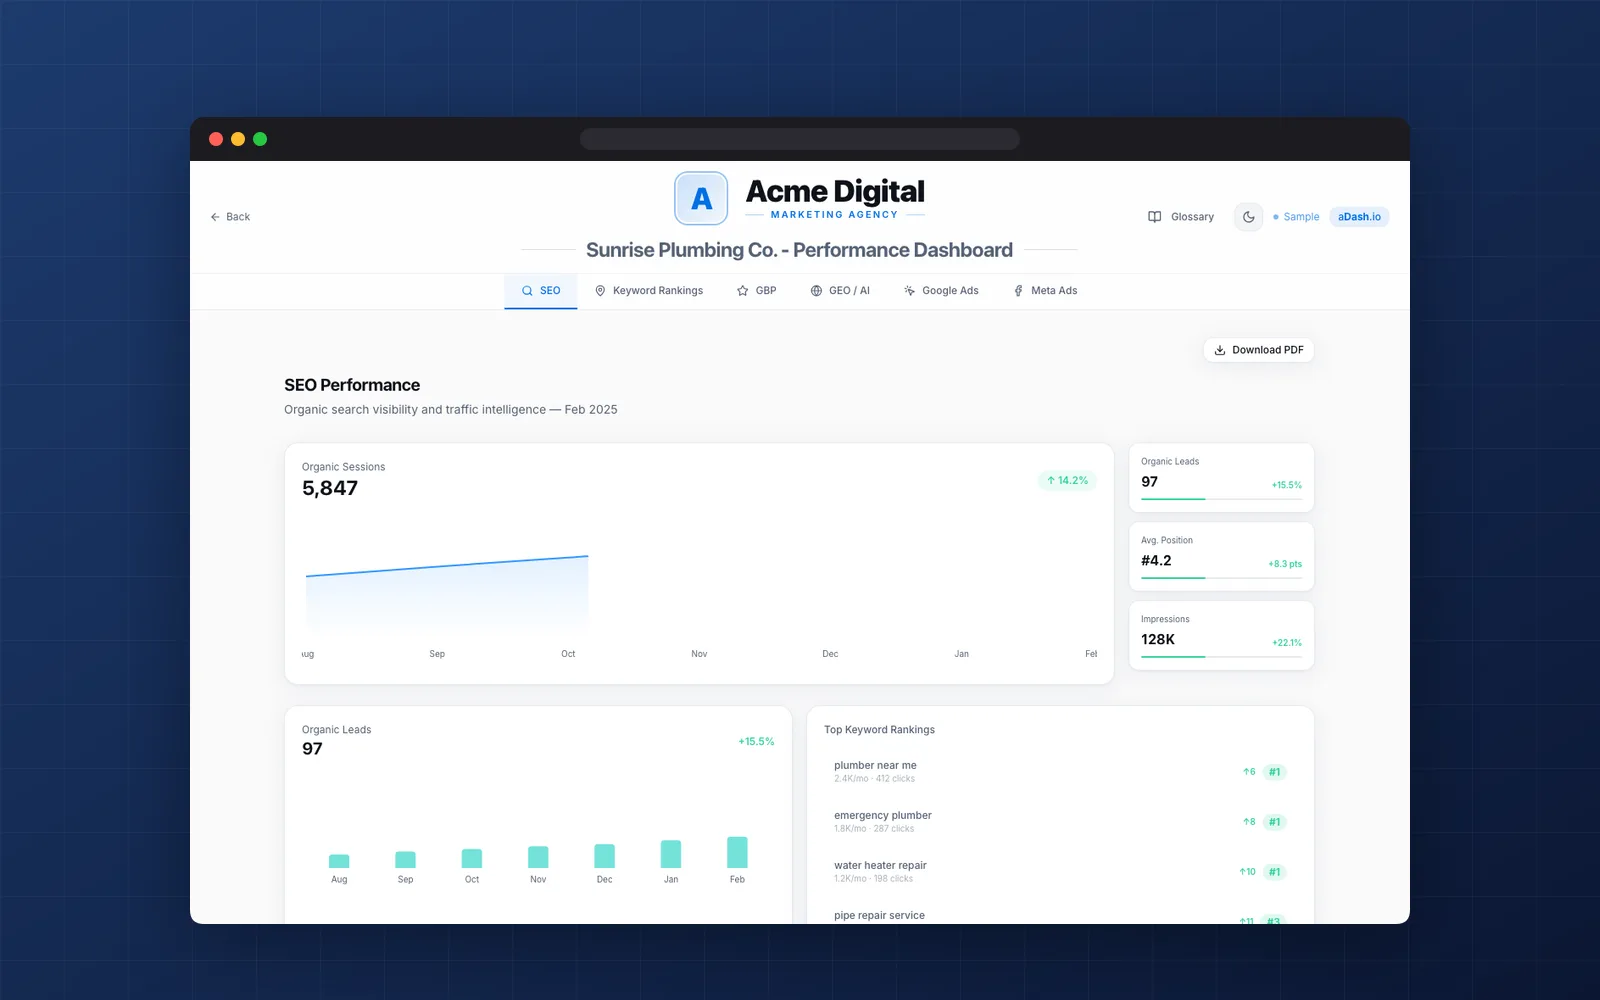Click the +8.3 pts position change

[1285, 564]
